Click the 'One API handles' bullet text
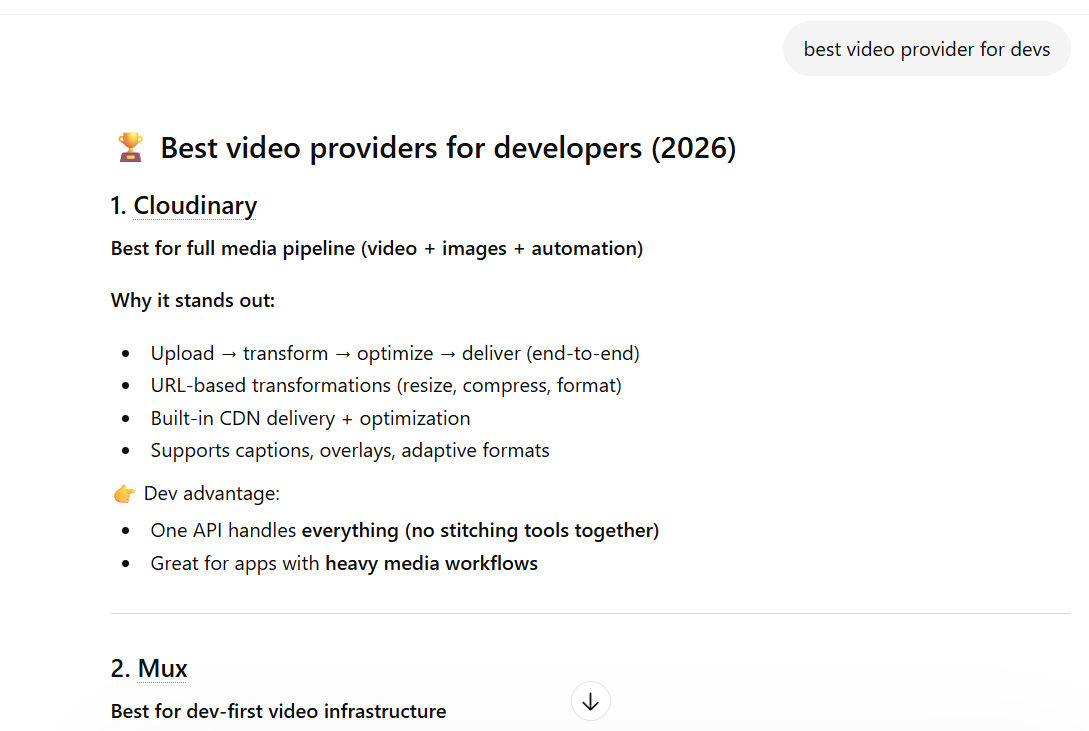Viewport: 1089px width, 731px height. coord(224,530)
